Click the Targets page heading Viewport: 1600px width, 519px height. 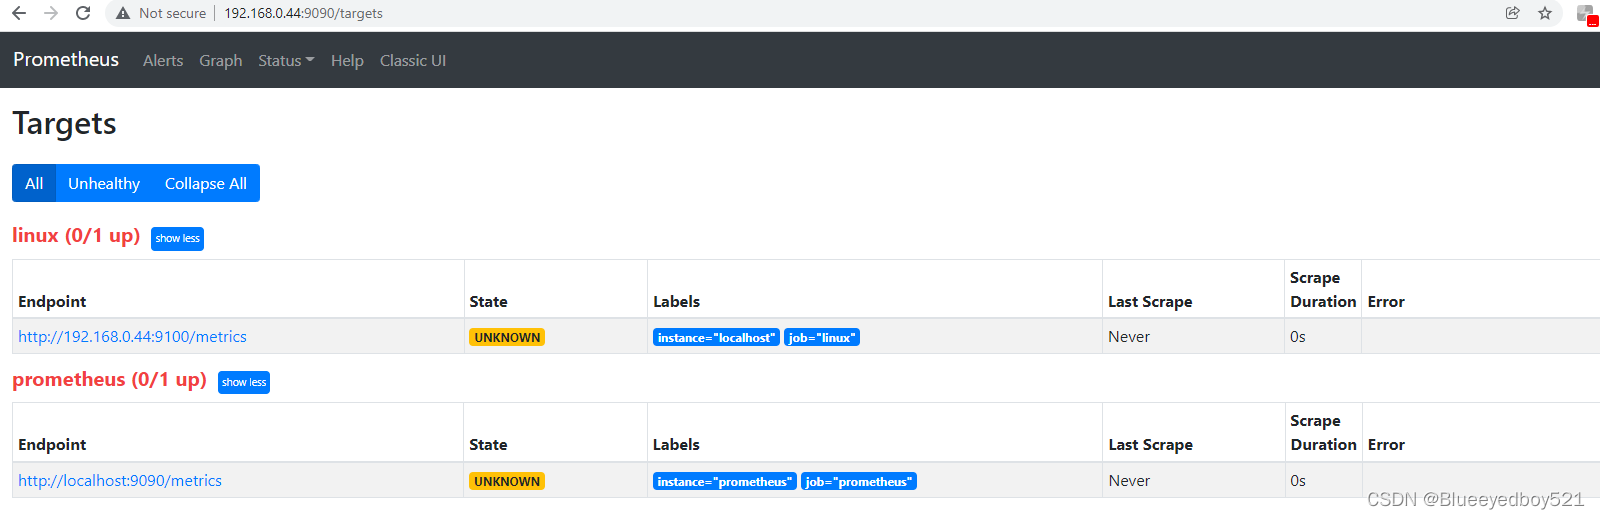point(64,124)
